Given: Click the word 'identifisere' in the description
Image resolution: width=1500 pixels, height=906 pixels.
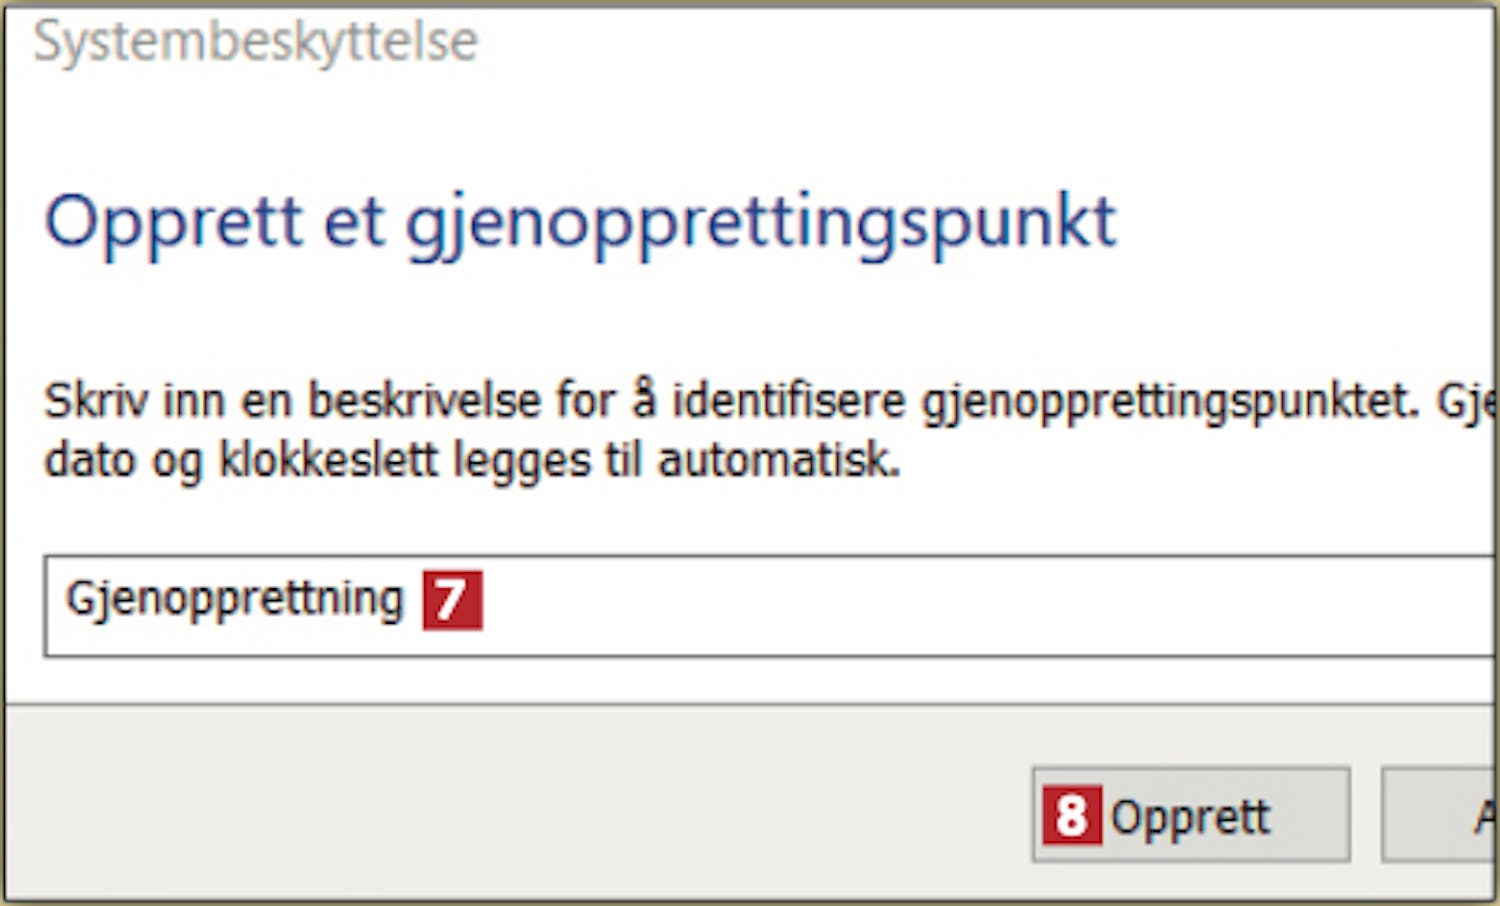Looking at the screenshot, I should pyautogui.click(x=788, y=400).
